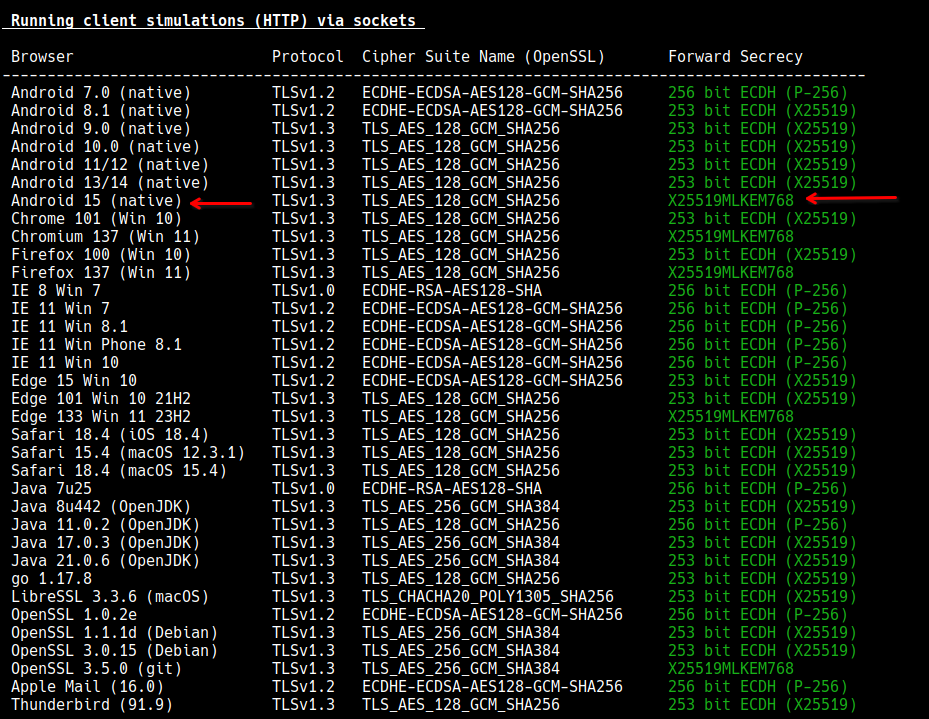Select X25519MLKEM768 in OpenSSL 3.5.0 row
The image size is (929, 719).
[x=731, y=669]
